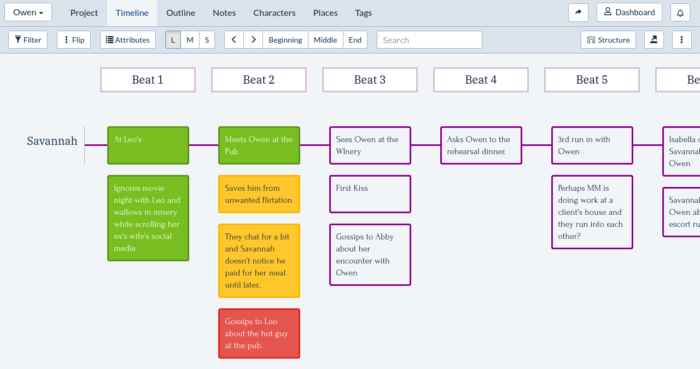Viewport: 700px width, 369px height.
Task: Open the Structure panel
Action: pos(608,40)
